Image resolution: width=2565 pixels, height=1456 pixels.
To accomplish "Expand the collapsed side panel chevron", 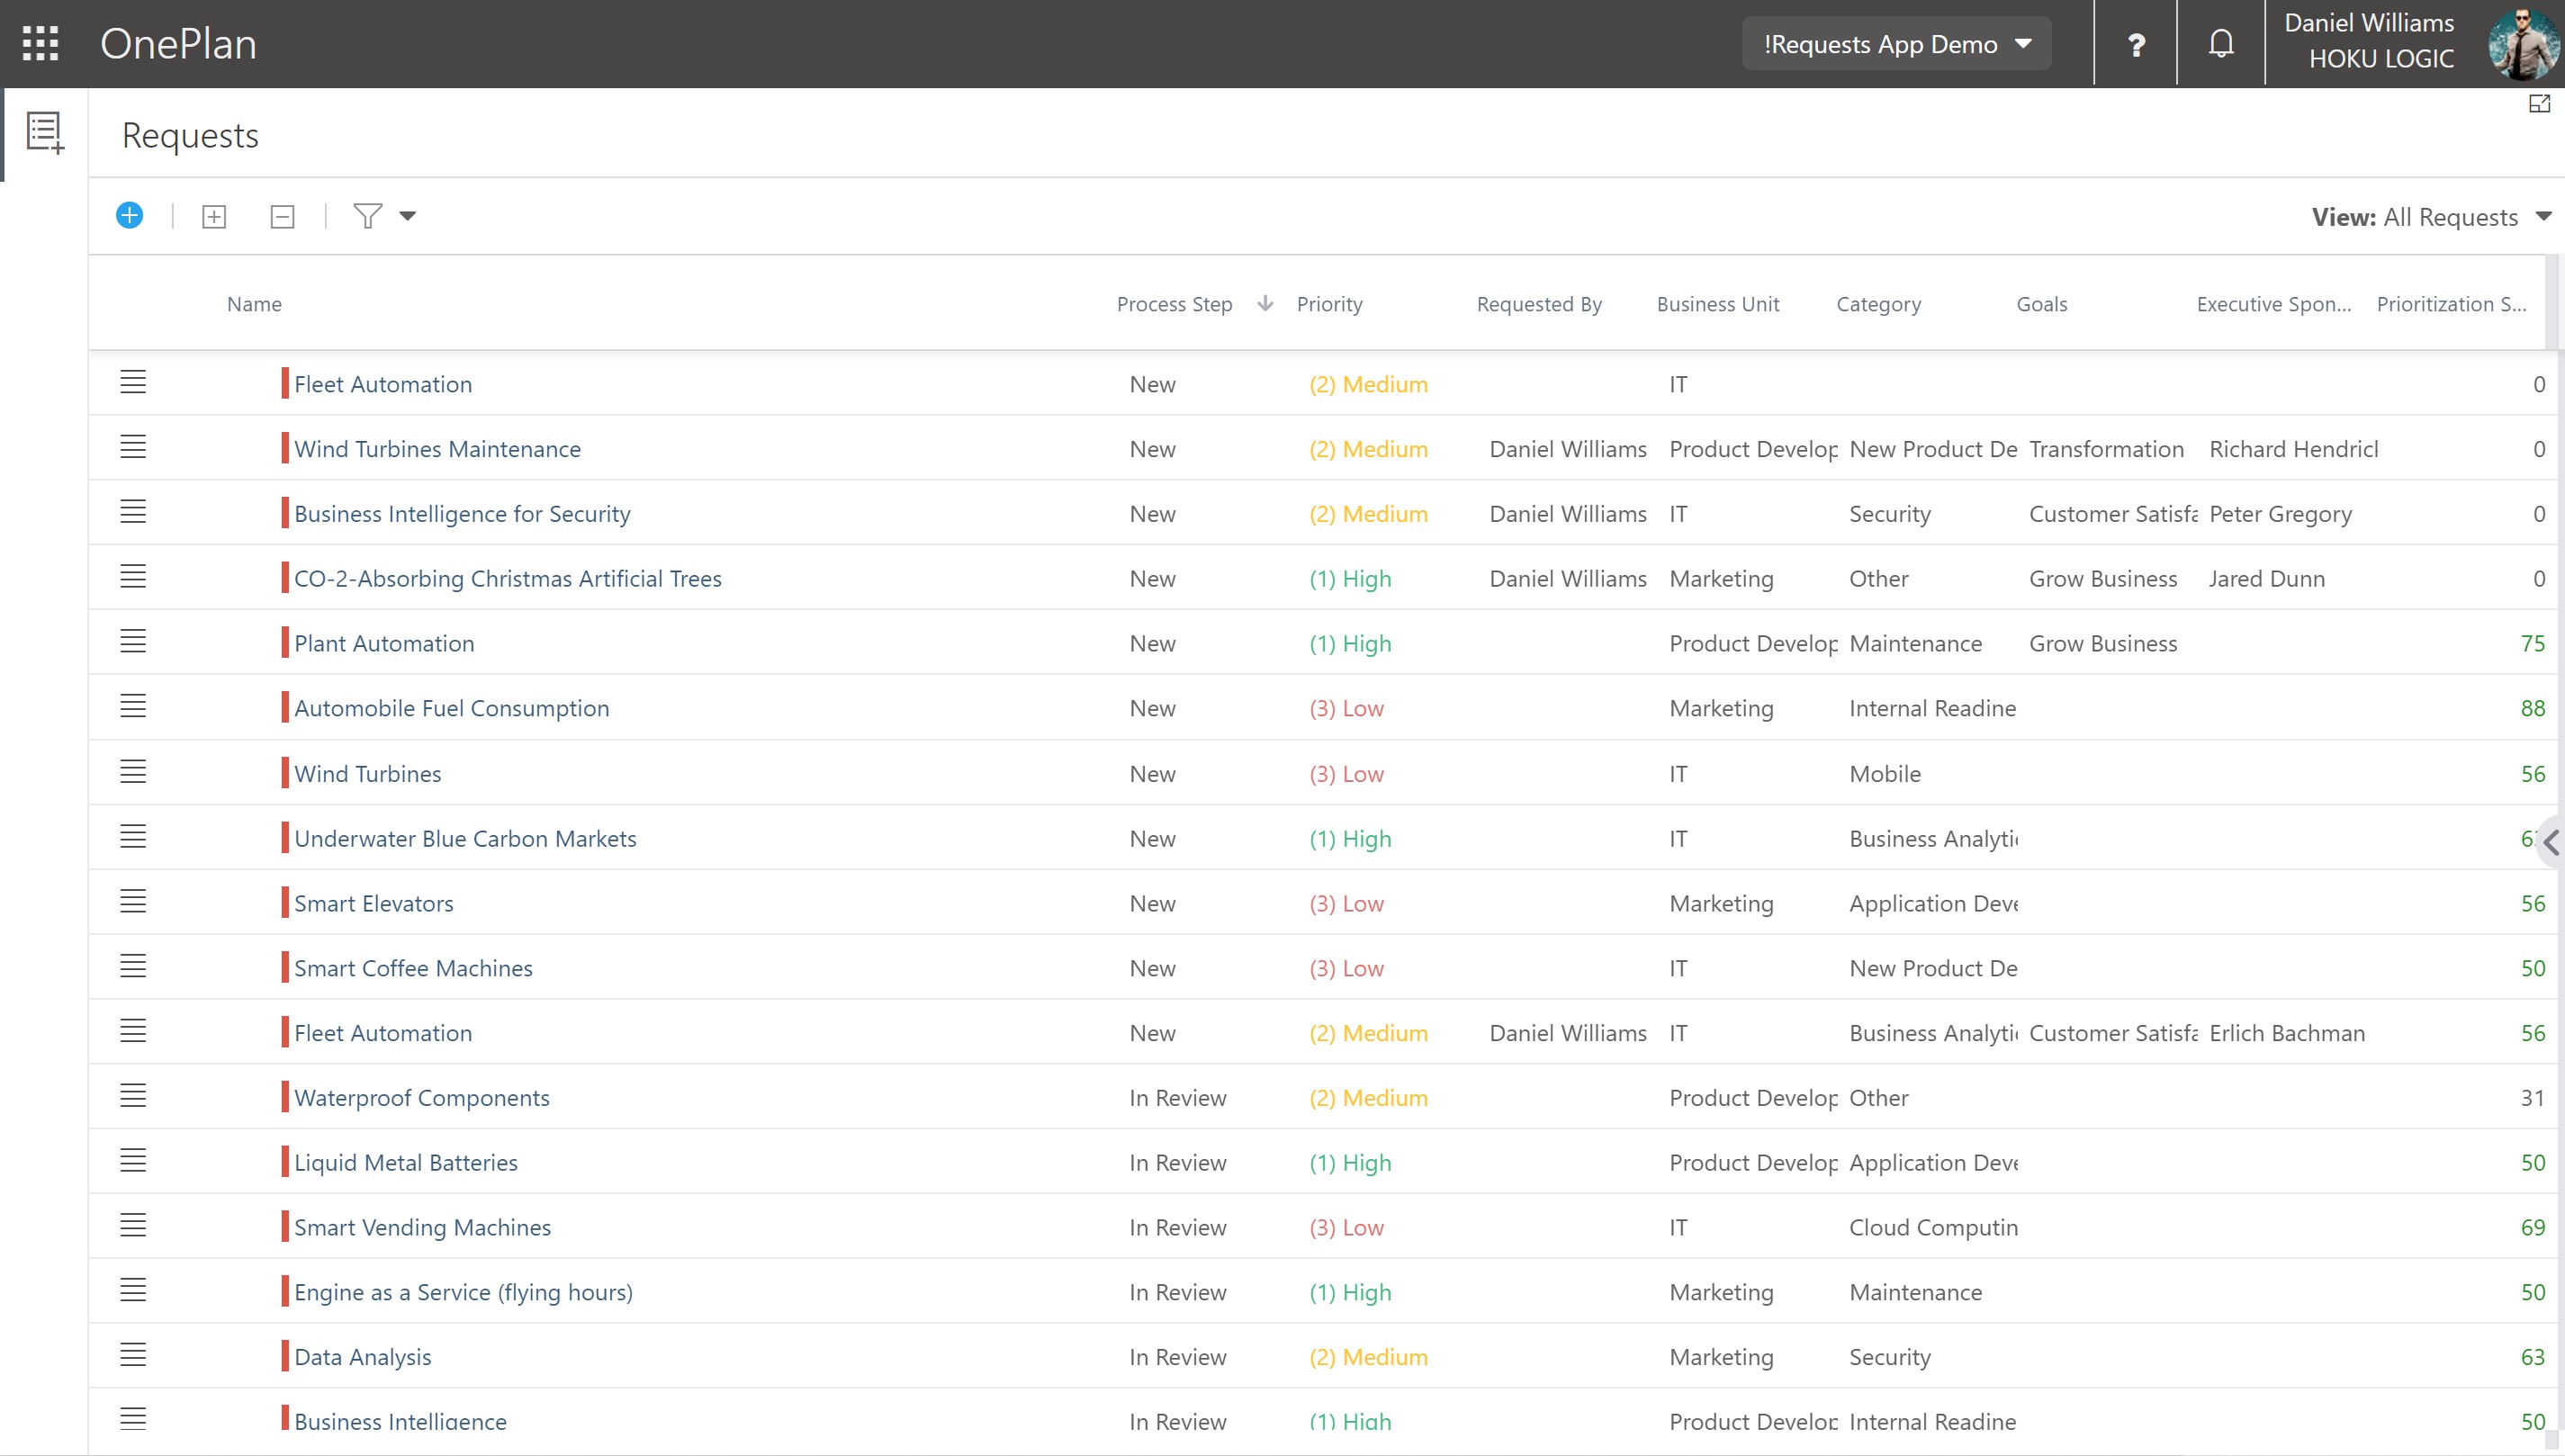I will tap(2551, 843).
